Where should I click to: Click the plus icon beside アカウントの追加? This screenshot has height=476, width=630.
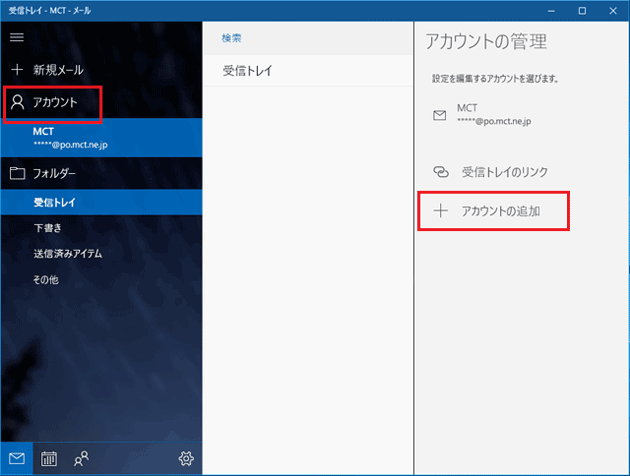pyautogui.click(x=440, y=210)
